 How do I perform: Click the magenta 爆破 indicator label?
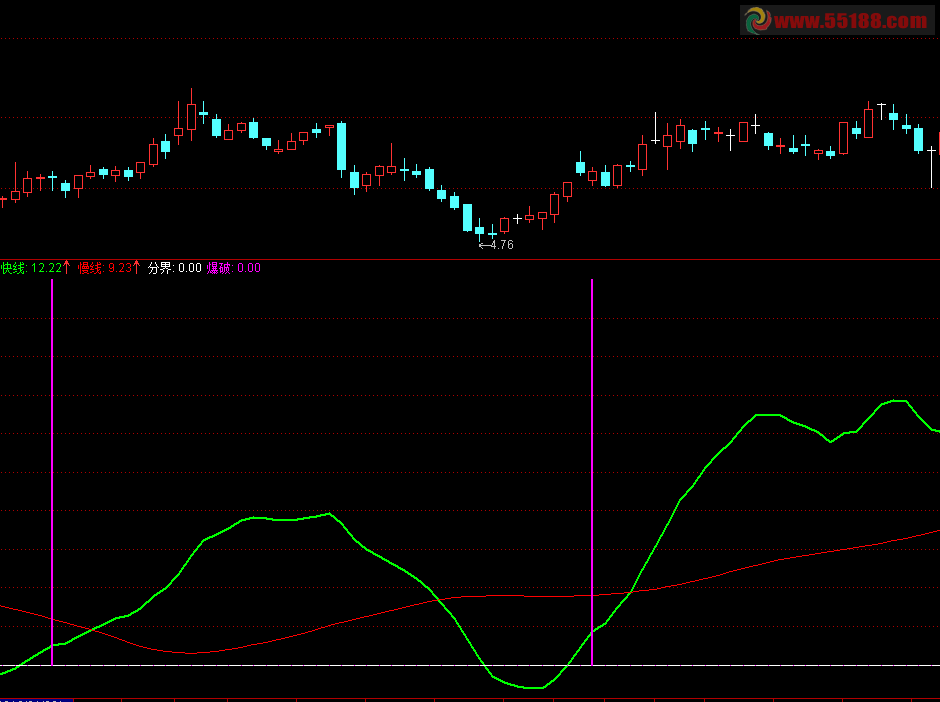219,268
